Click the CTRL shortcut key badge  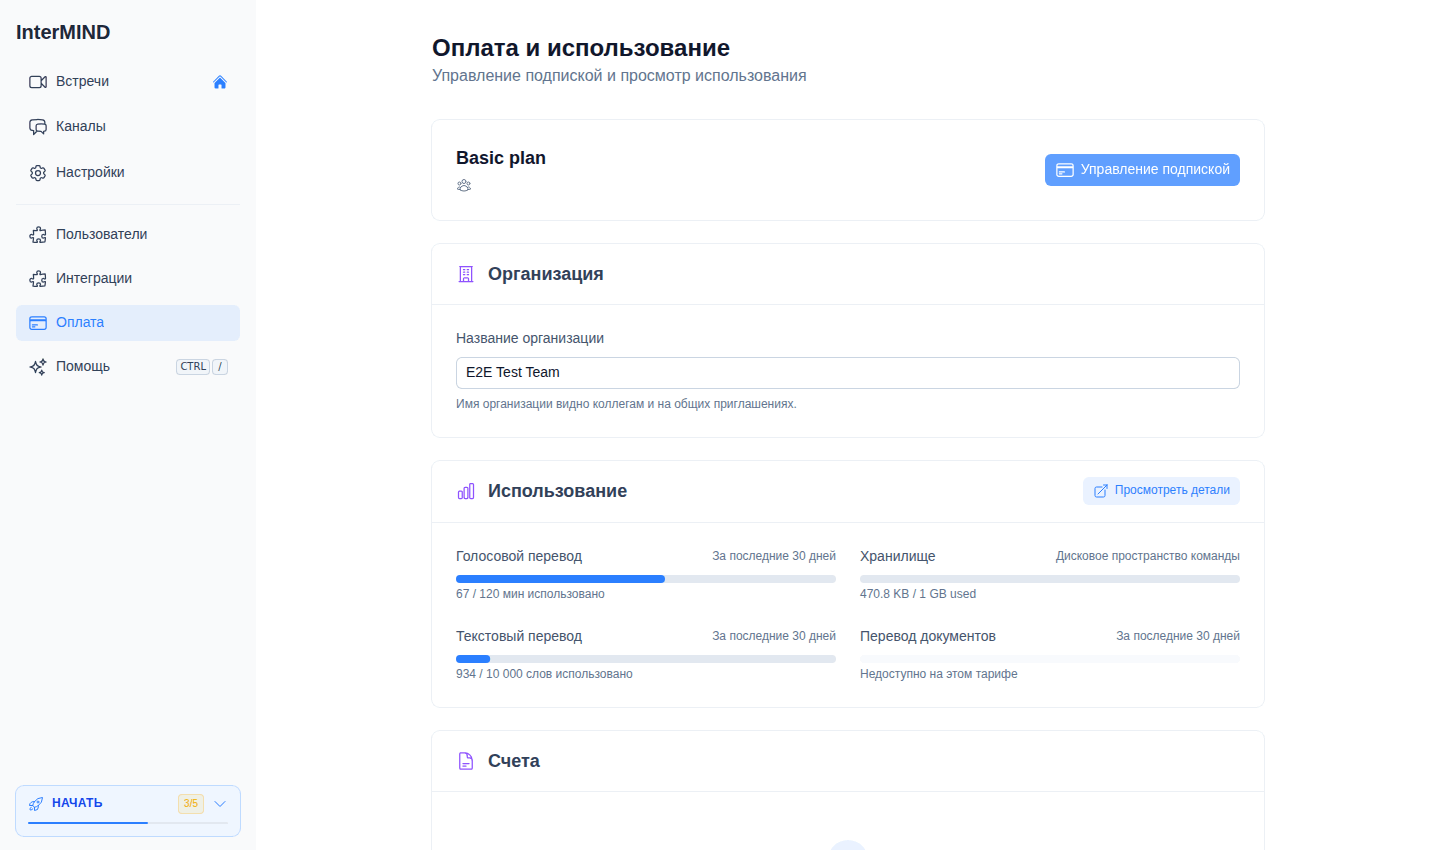pyautogui.click(x=193, y=367)
